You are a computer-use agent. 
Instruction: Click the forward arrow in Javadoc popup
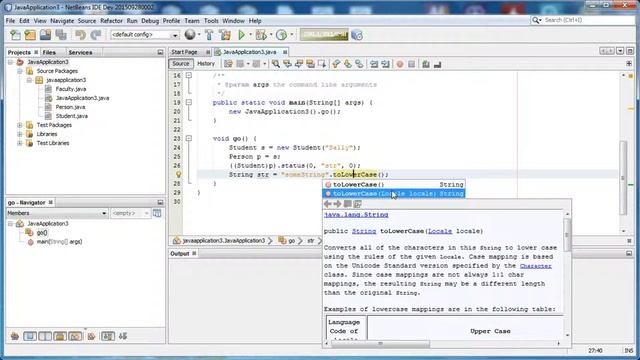(x=338, y=204)
